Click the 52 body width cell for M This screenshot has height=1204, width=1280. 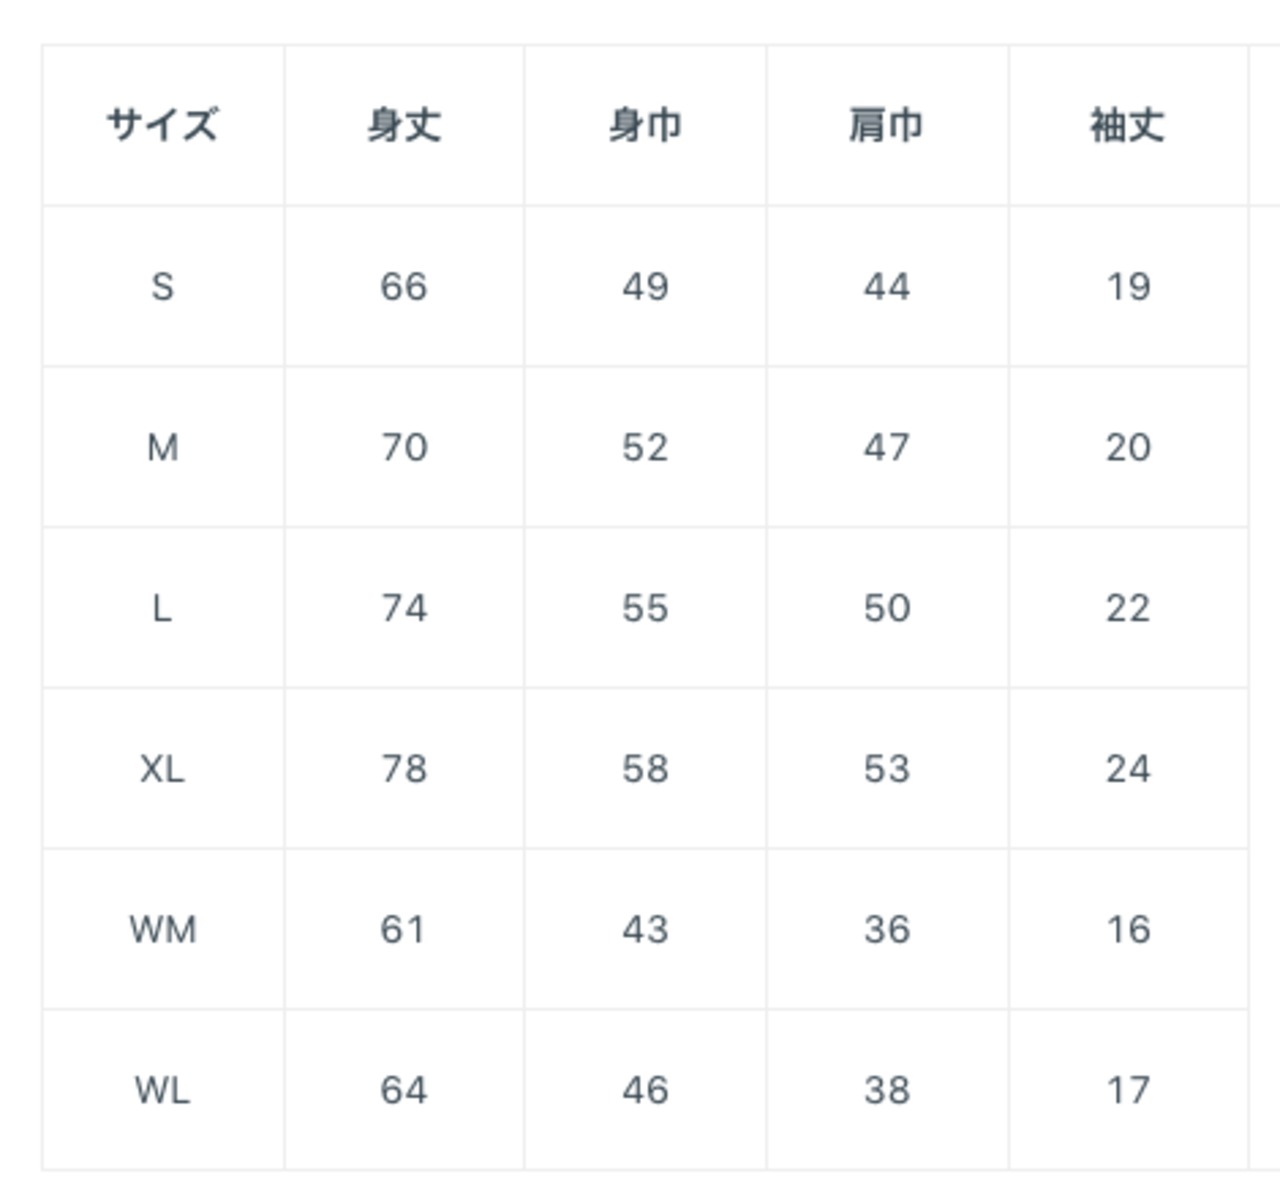(x=645, y=448)
